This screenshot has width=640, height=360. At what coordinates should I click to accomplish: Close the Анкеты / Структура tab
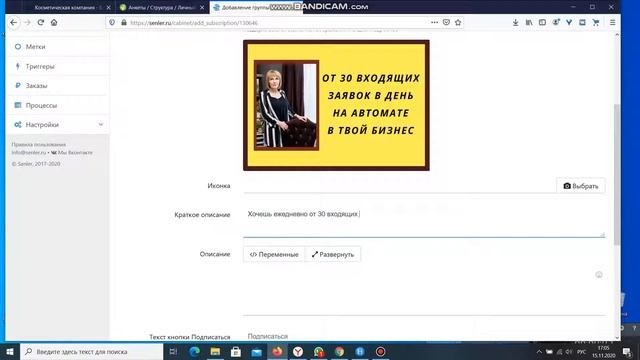pyautogui.click(x=202, y=7)
